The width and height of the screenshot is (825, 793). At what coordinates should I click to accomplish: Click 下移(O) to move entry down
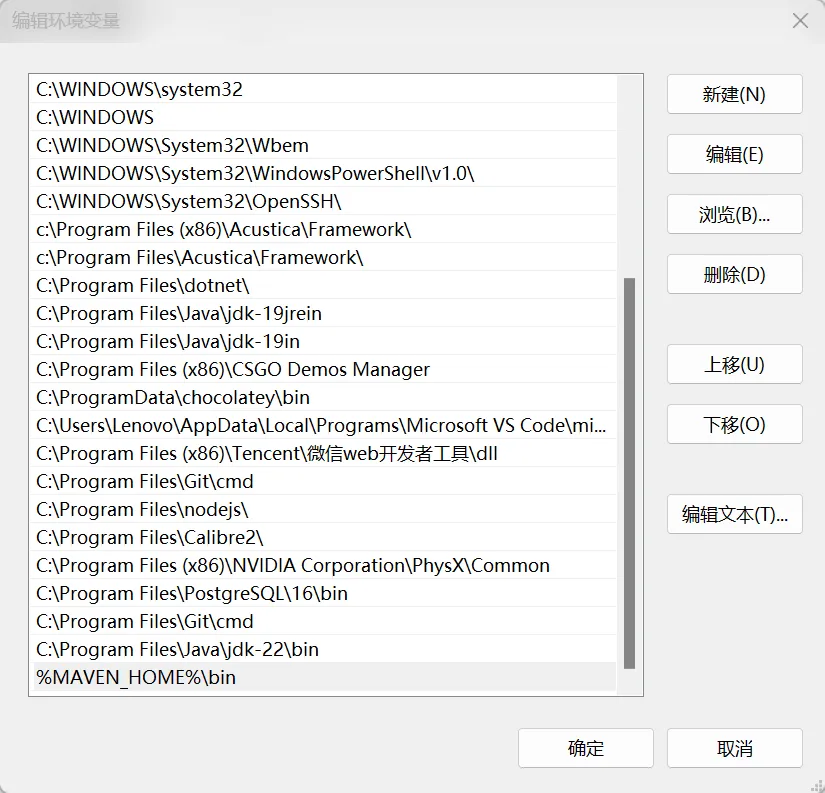point(734,424)
